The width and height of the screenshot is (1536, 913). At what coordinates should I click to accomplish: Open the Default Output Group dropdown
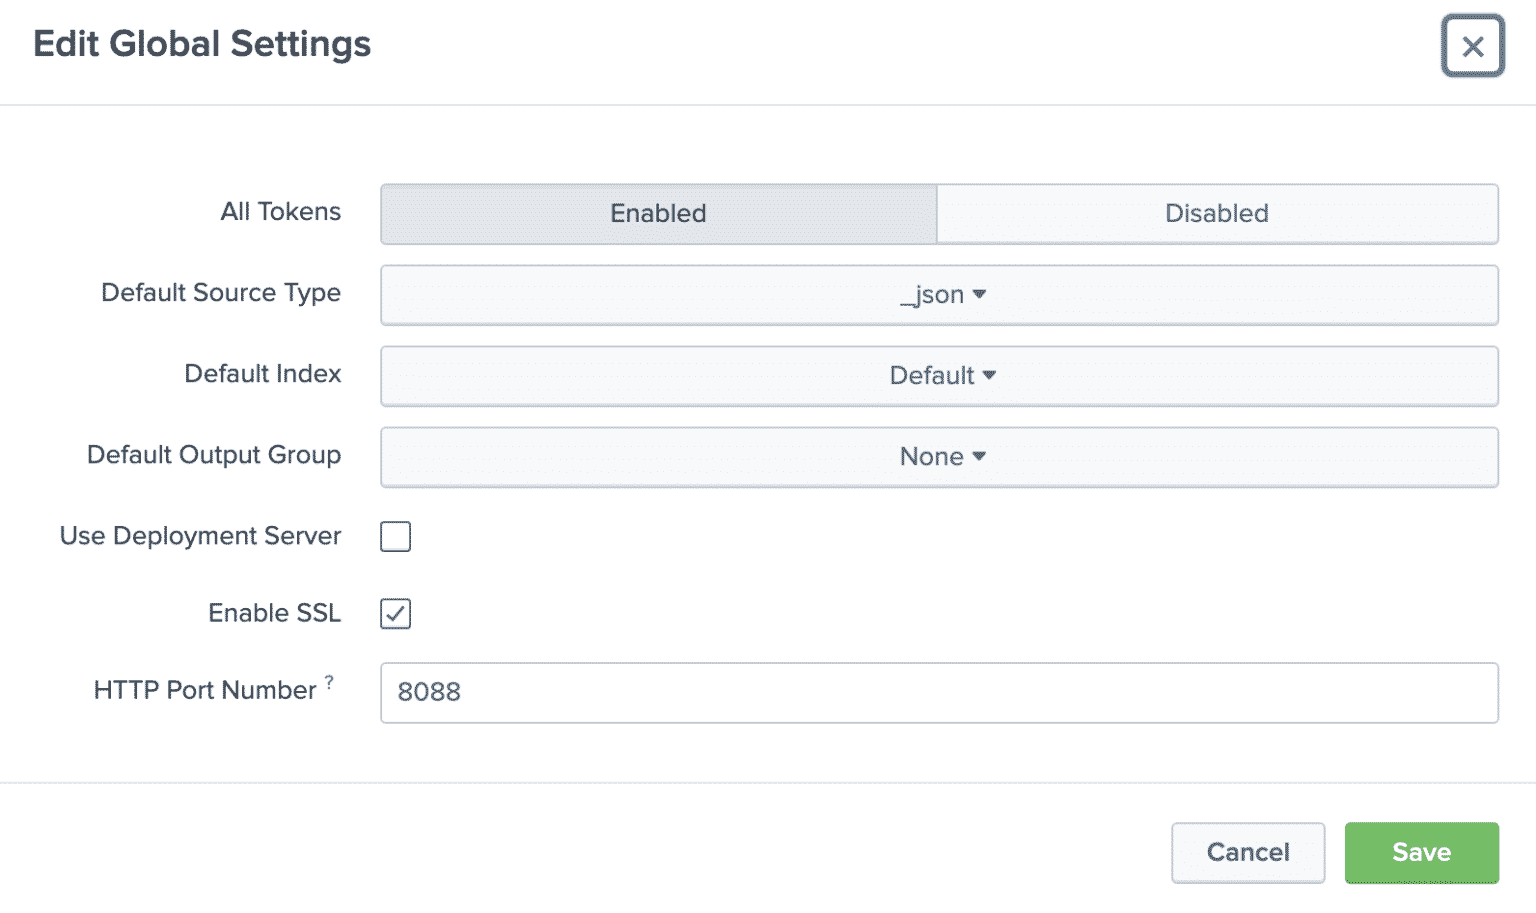pyautogui.click(x=939, y=456)
